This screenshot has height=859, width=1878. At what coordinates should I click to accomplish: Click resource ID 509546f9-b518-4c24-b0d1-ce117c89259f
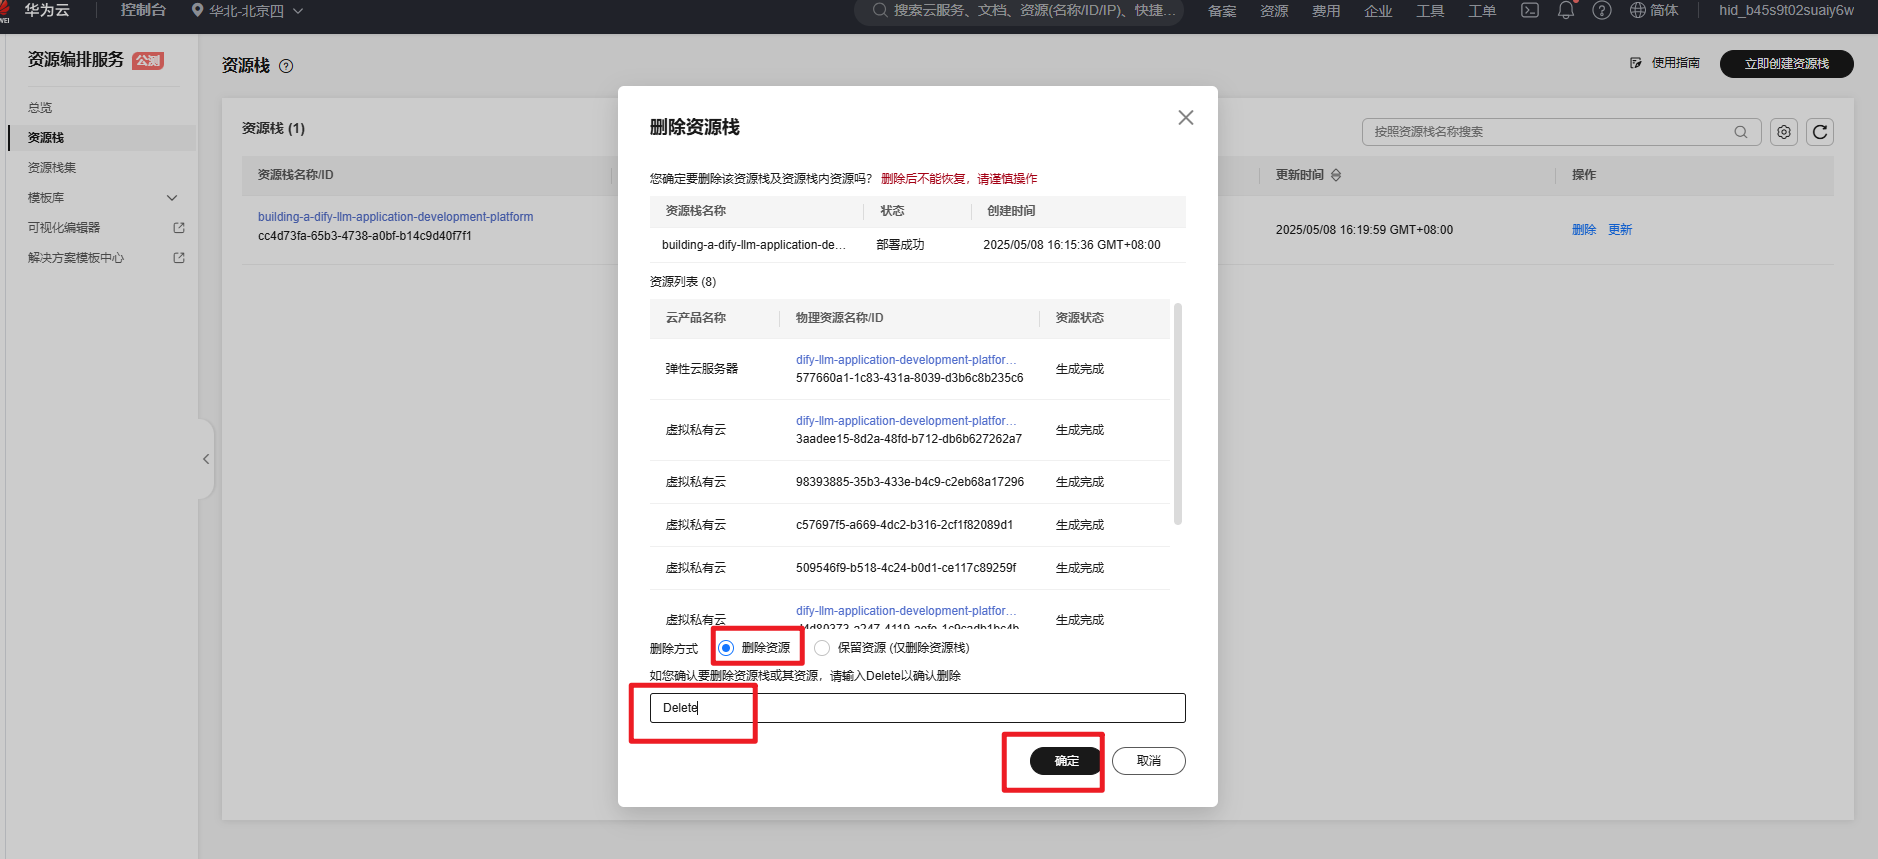906,568
